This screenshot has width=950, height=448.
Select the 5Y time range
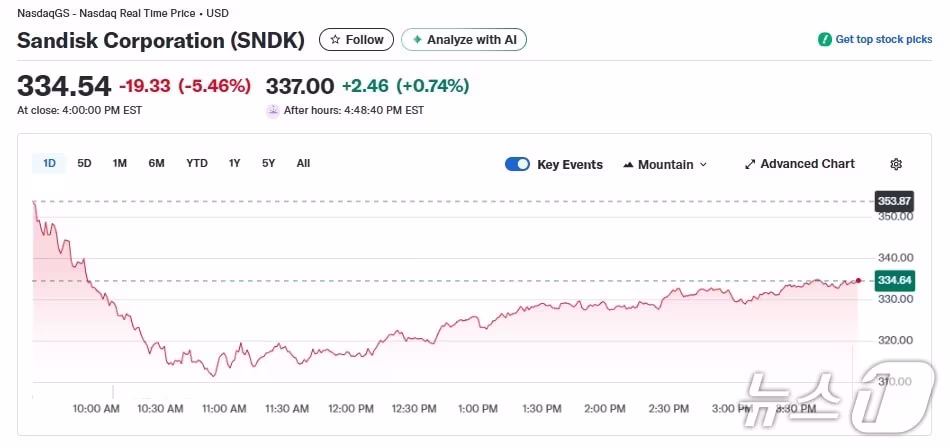pos(268,163)
